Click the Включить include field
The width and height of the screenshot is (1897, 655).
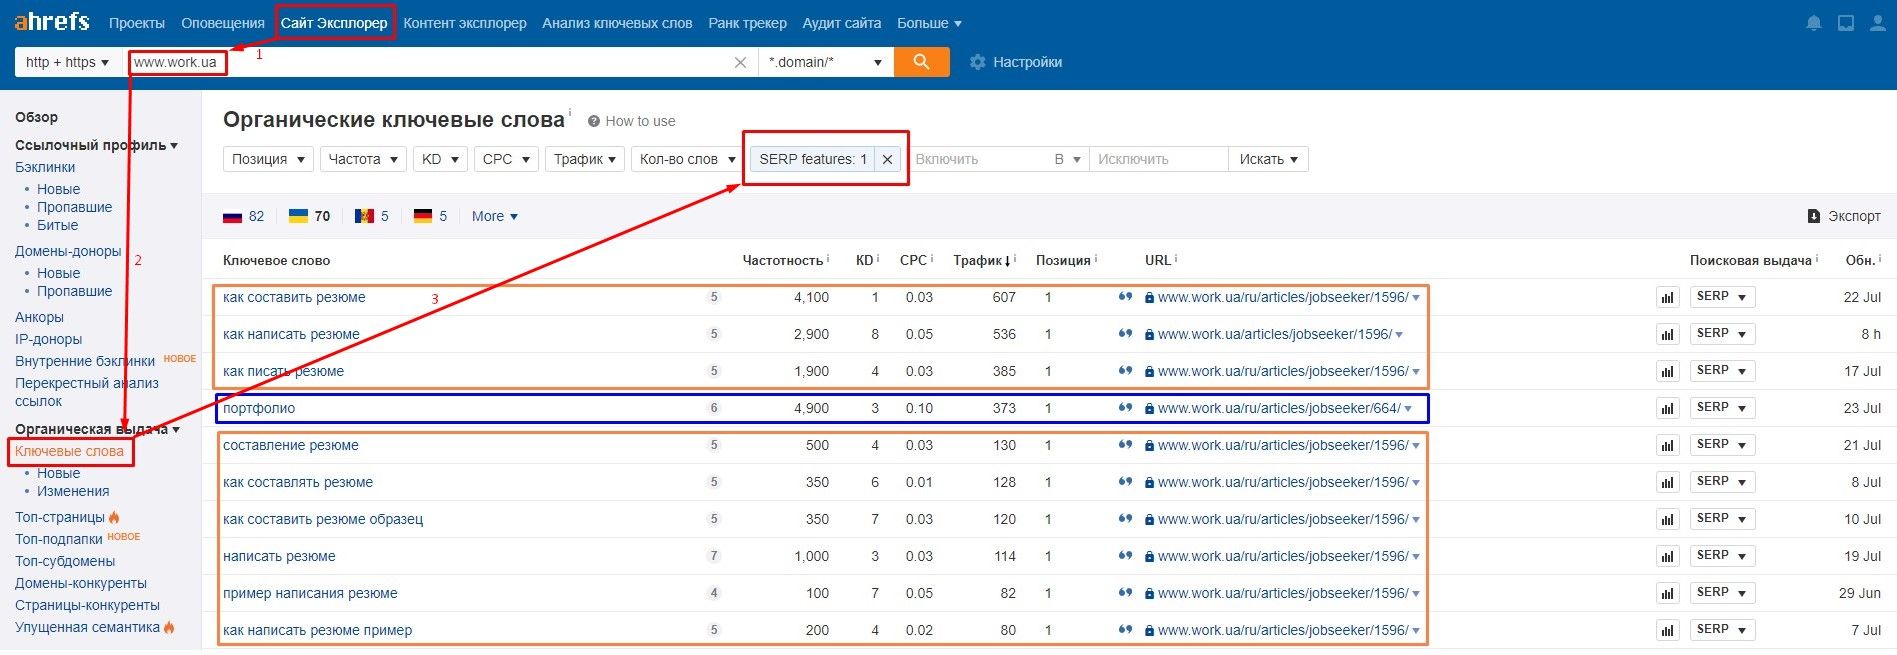(977, 159)
